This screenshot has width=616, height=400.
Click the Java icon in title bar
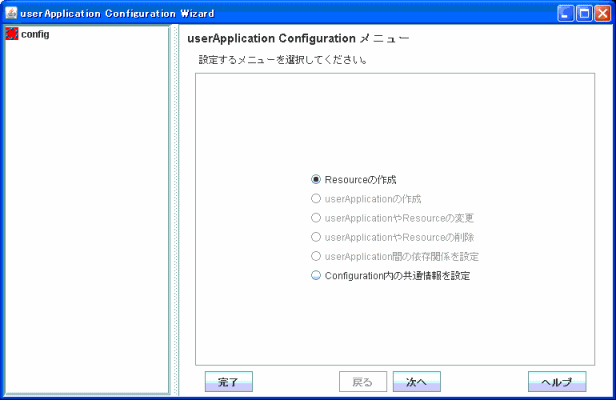[11, 13]
